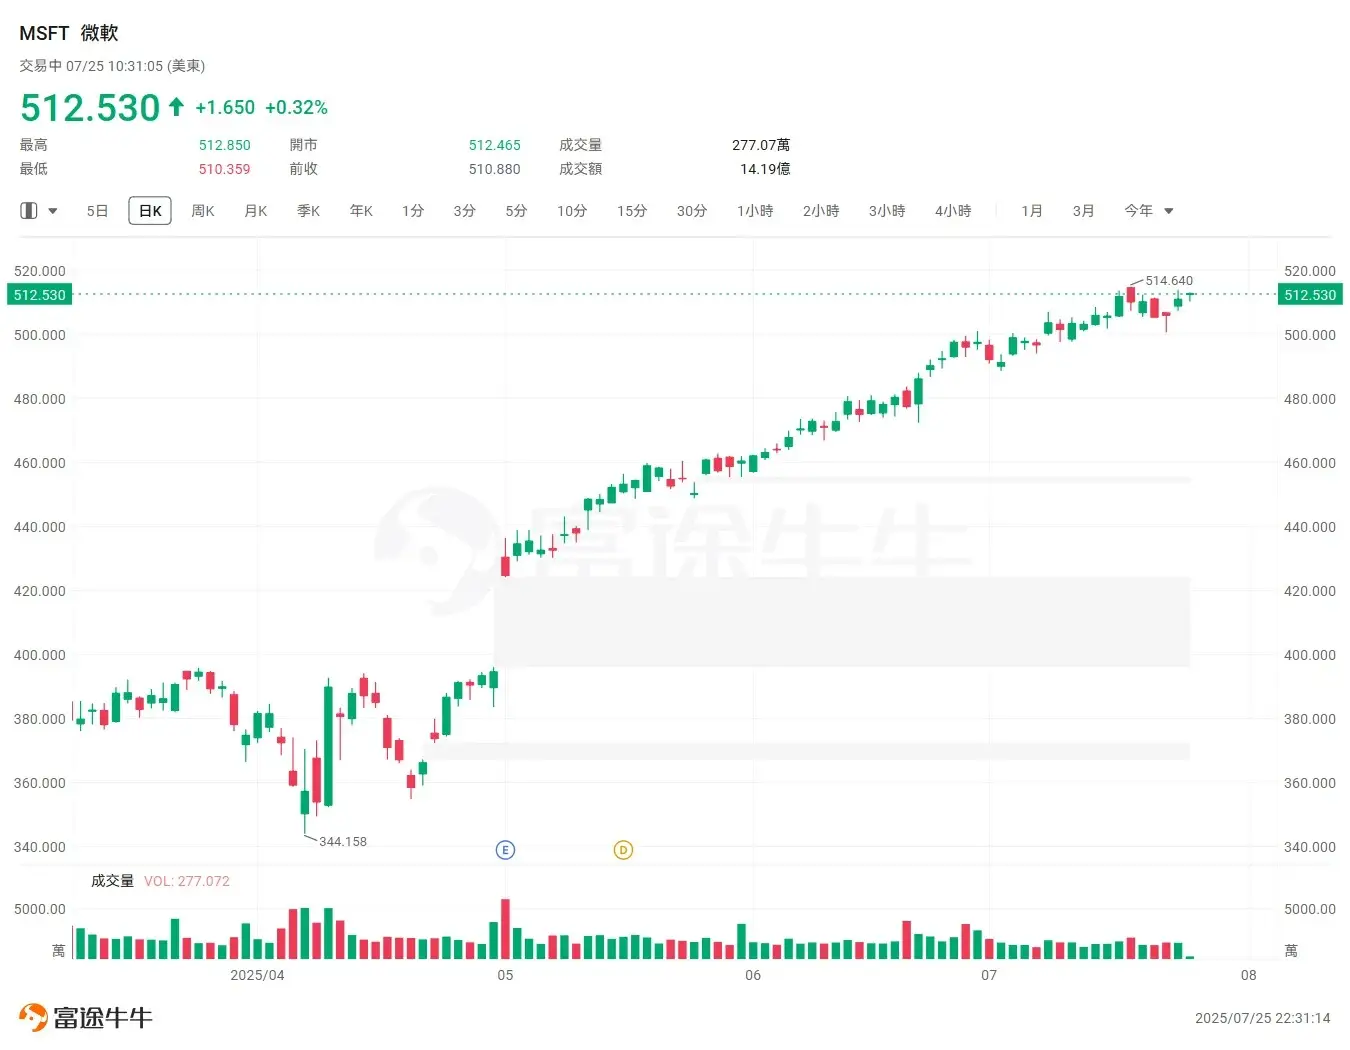Choose the 3月 range button
This screenshot has height=1050, width=1350.
(x=1084, y=211)
